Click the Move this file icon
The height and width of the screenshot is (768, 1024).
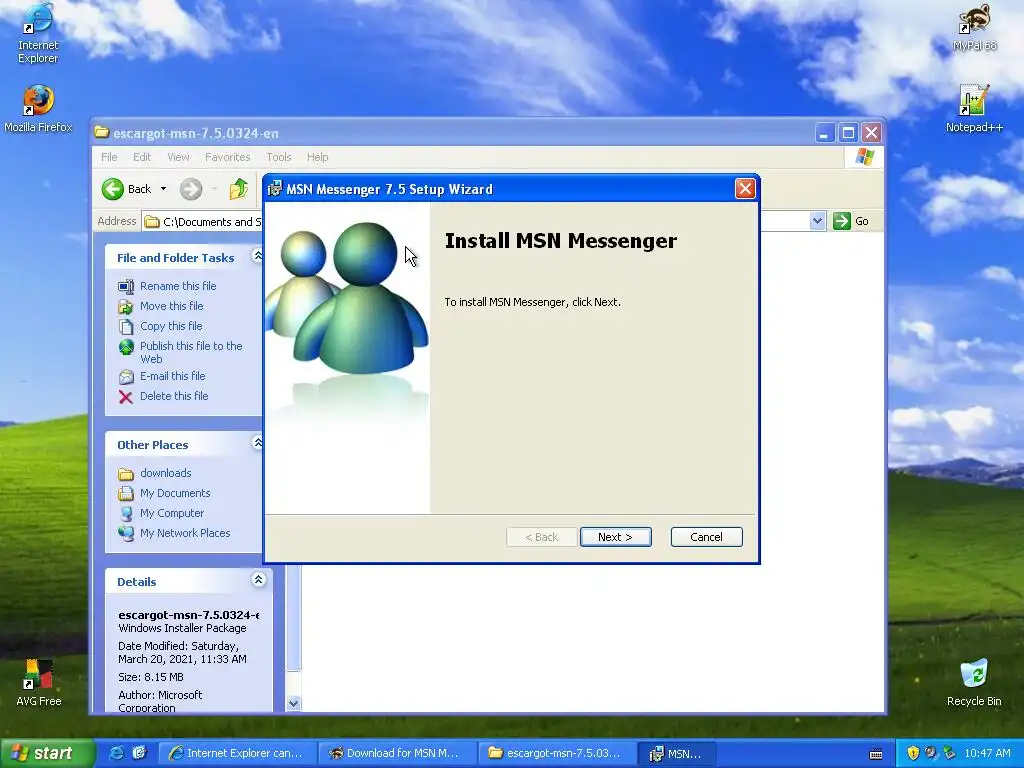click(x=126, y=306)
